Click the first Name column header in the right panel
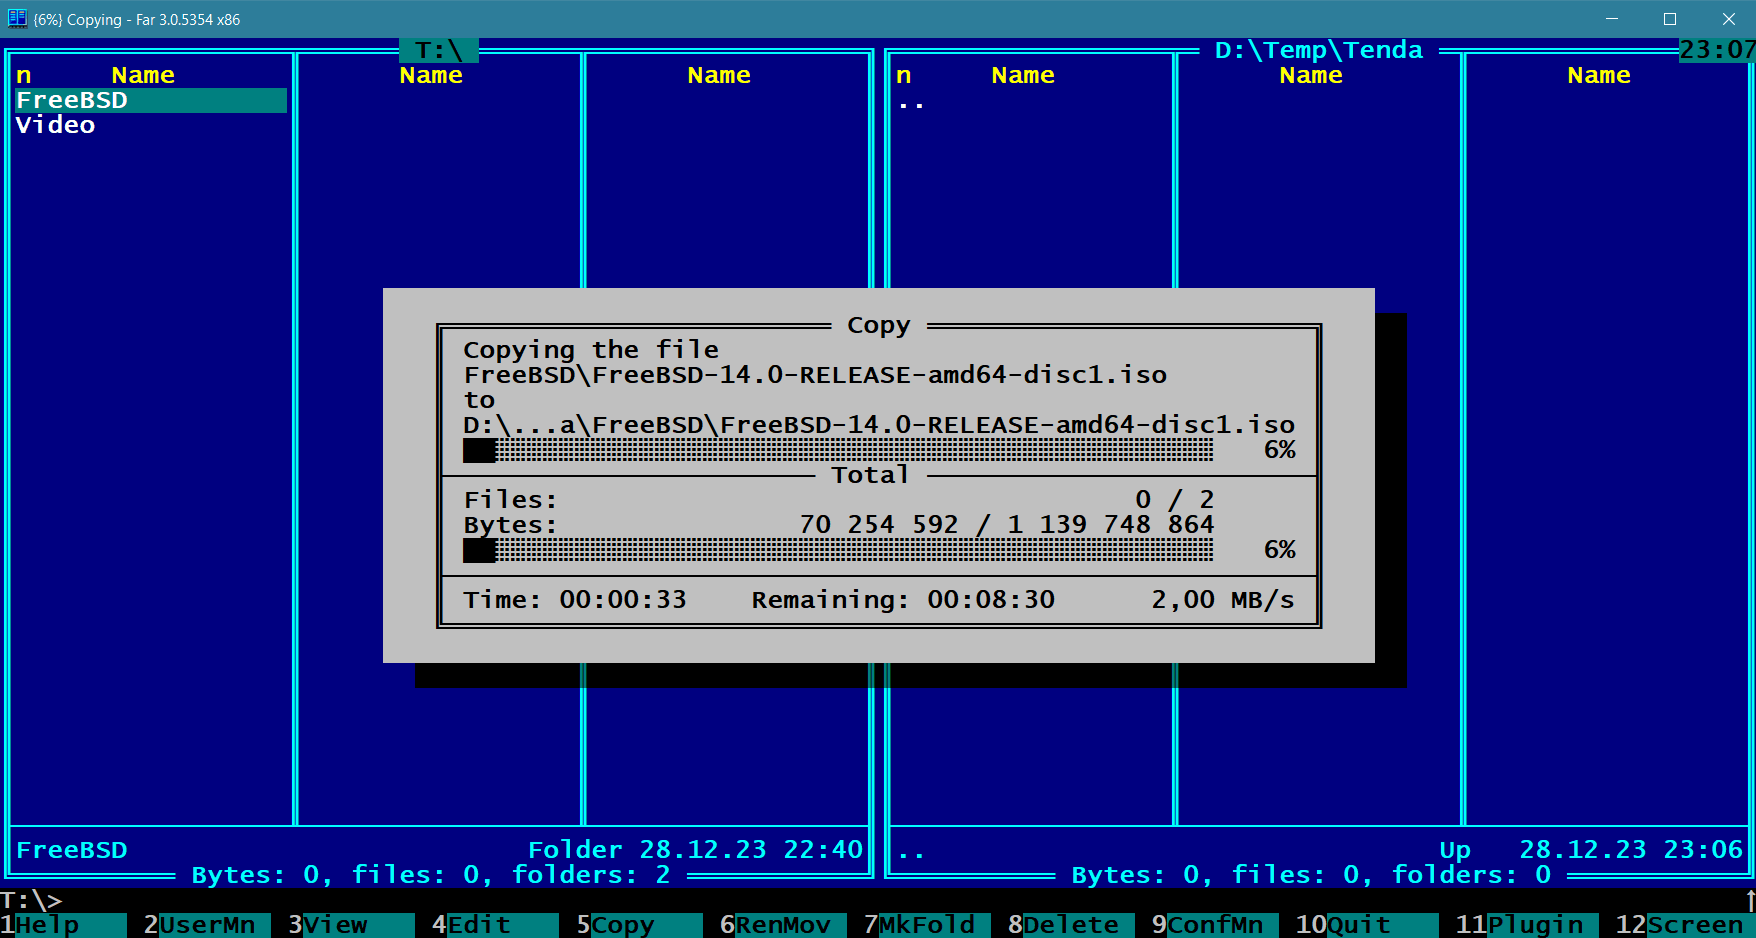 click(x=1023, y=75)
